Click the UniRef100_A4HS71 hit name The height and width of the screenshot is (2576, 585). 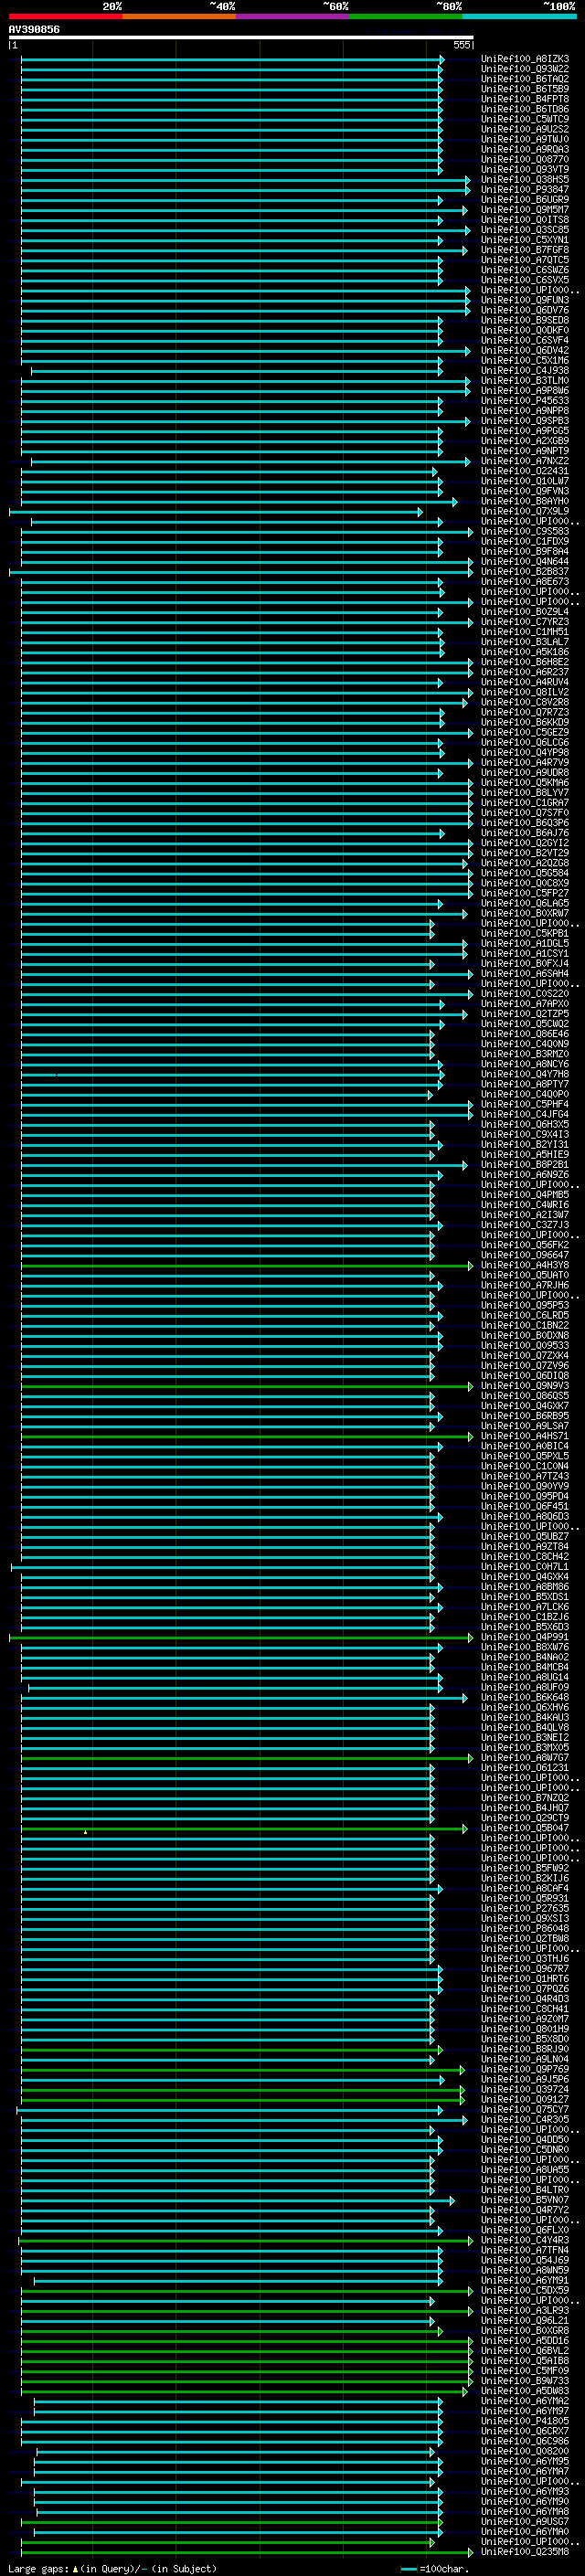point(525,1436)
